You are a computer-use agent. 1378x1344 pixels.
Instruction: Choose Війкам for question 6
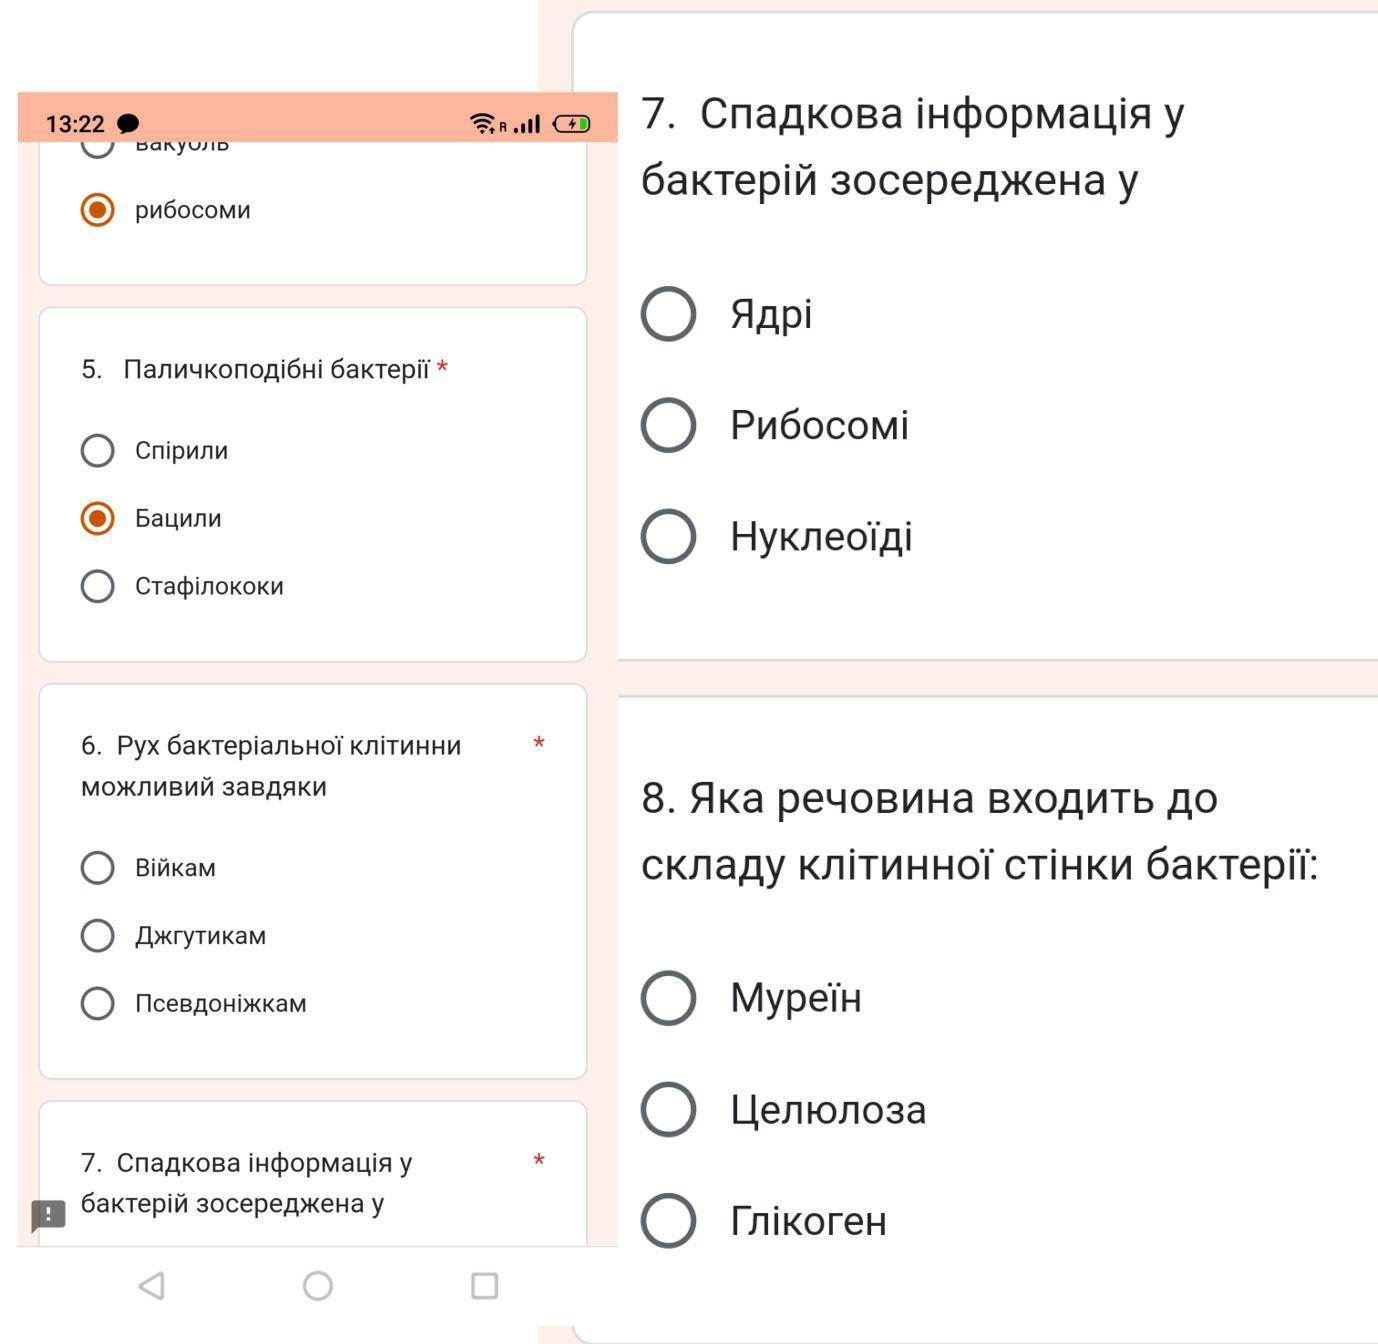(97, 868)
